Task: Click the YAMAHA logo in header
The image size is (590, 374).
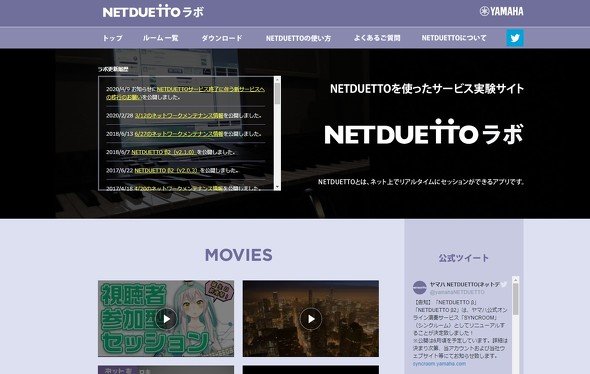Action: [502, 11]
